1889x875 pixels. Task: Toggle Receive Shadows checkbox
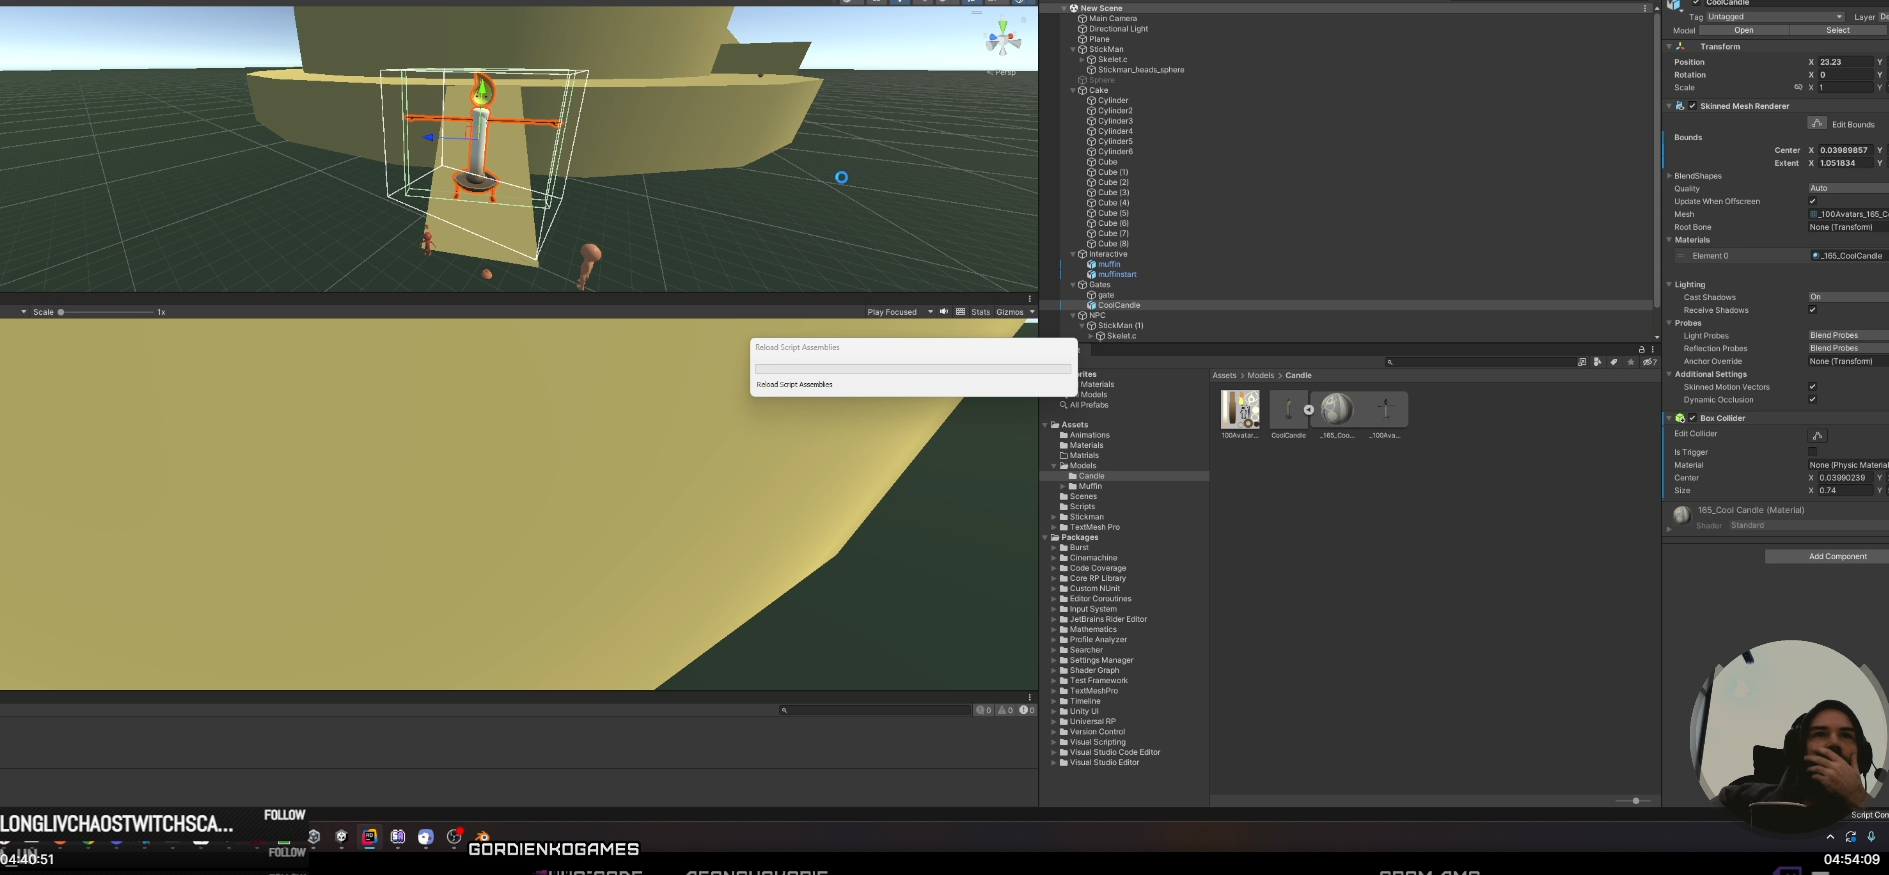pos(1812,310)
